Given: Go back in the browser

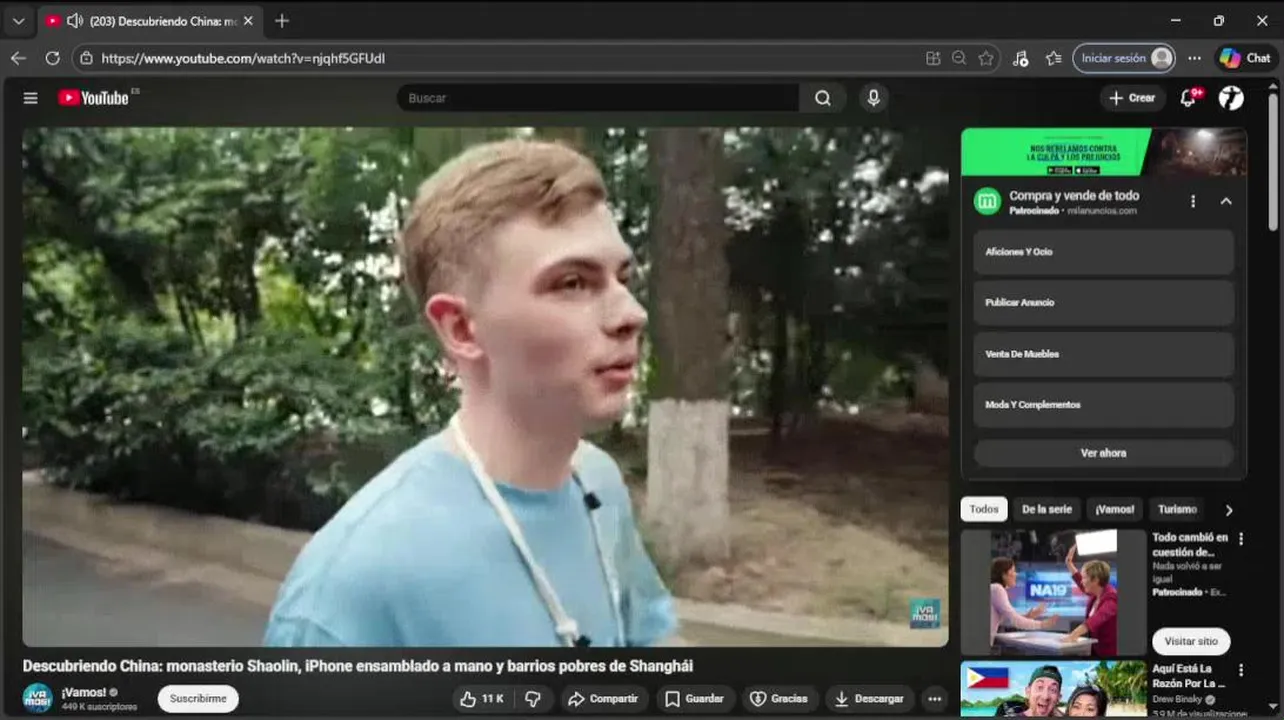Looking at the screenshot, I should click(18, 58).
